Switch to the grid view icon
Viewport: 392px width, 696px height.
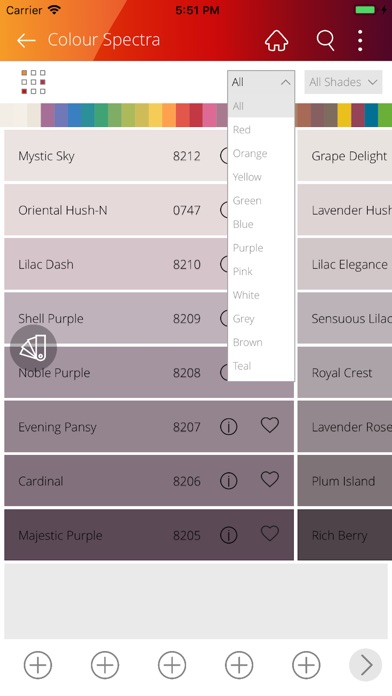coord(33,82)
